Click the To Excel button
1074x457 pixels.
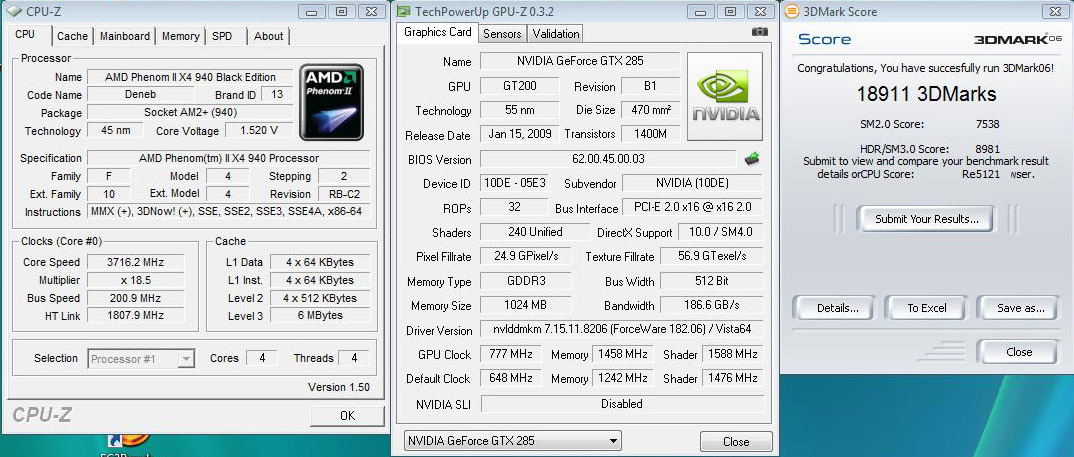[926, 308]
